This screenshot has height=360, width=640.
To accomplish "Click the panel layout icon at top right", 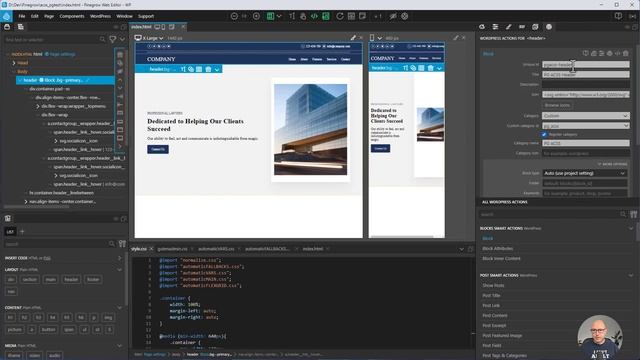I will tap(618, 16).
